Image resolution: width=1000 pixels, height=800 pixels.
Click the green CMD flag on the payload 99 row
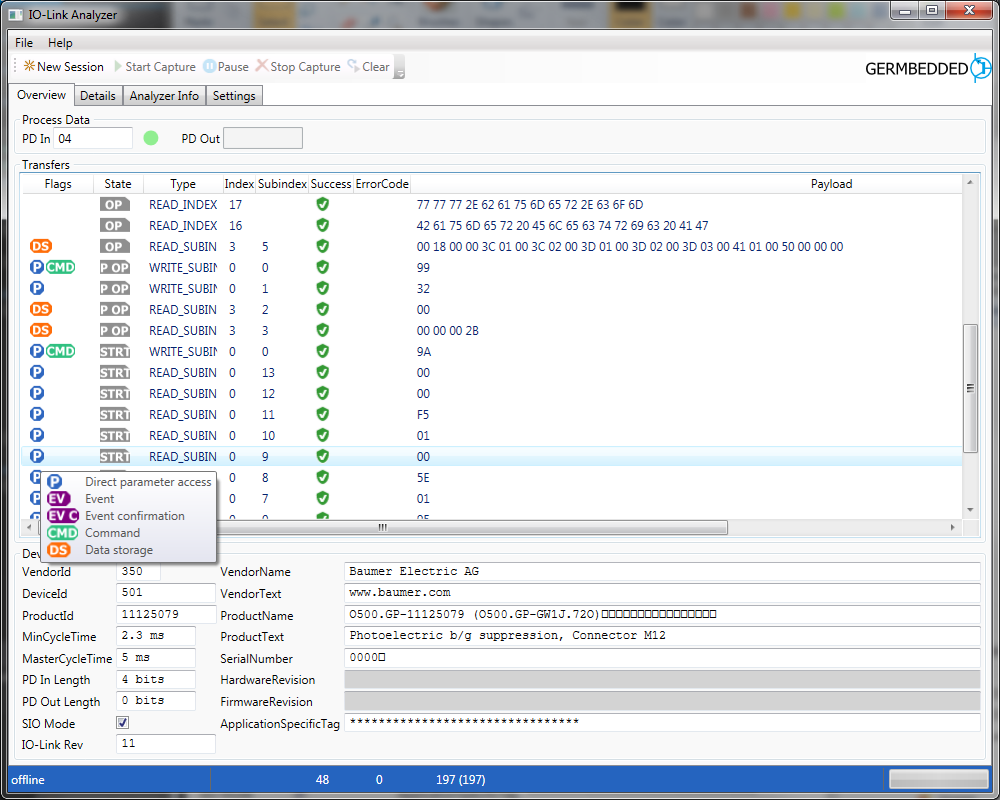coord(61,267)
